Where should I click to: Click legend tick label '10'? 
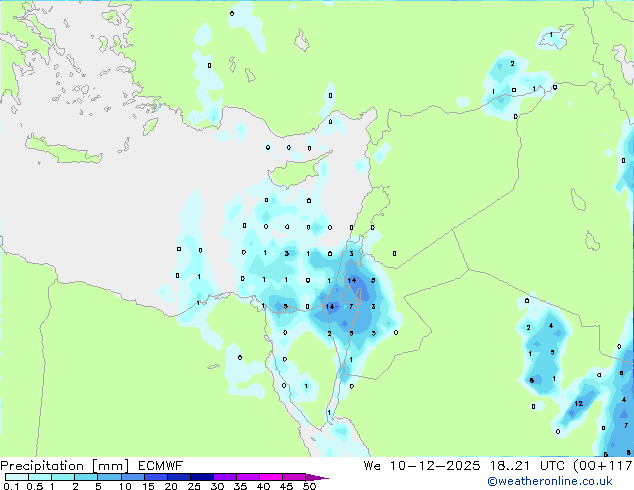coord(125,486)
